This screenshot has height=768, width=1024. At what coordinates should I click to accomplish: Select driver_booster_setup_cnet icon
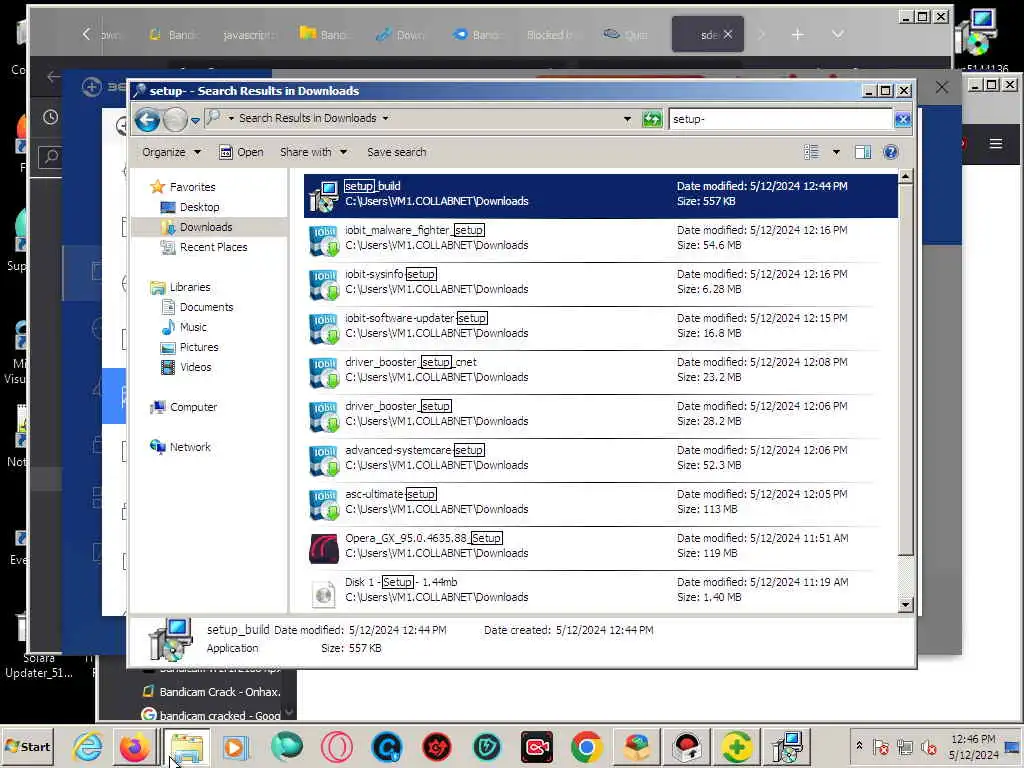point(323,372)
